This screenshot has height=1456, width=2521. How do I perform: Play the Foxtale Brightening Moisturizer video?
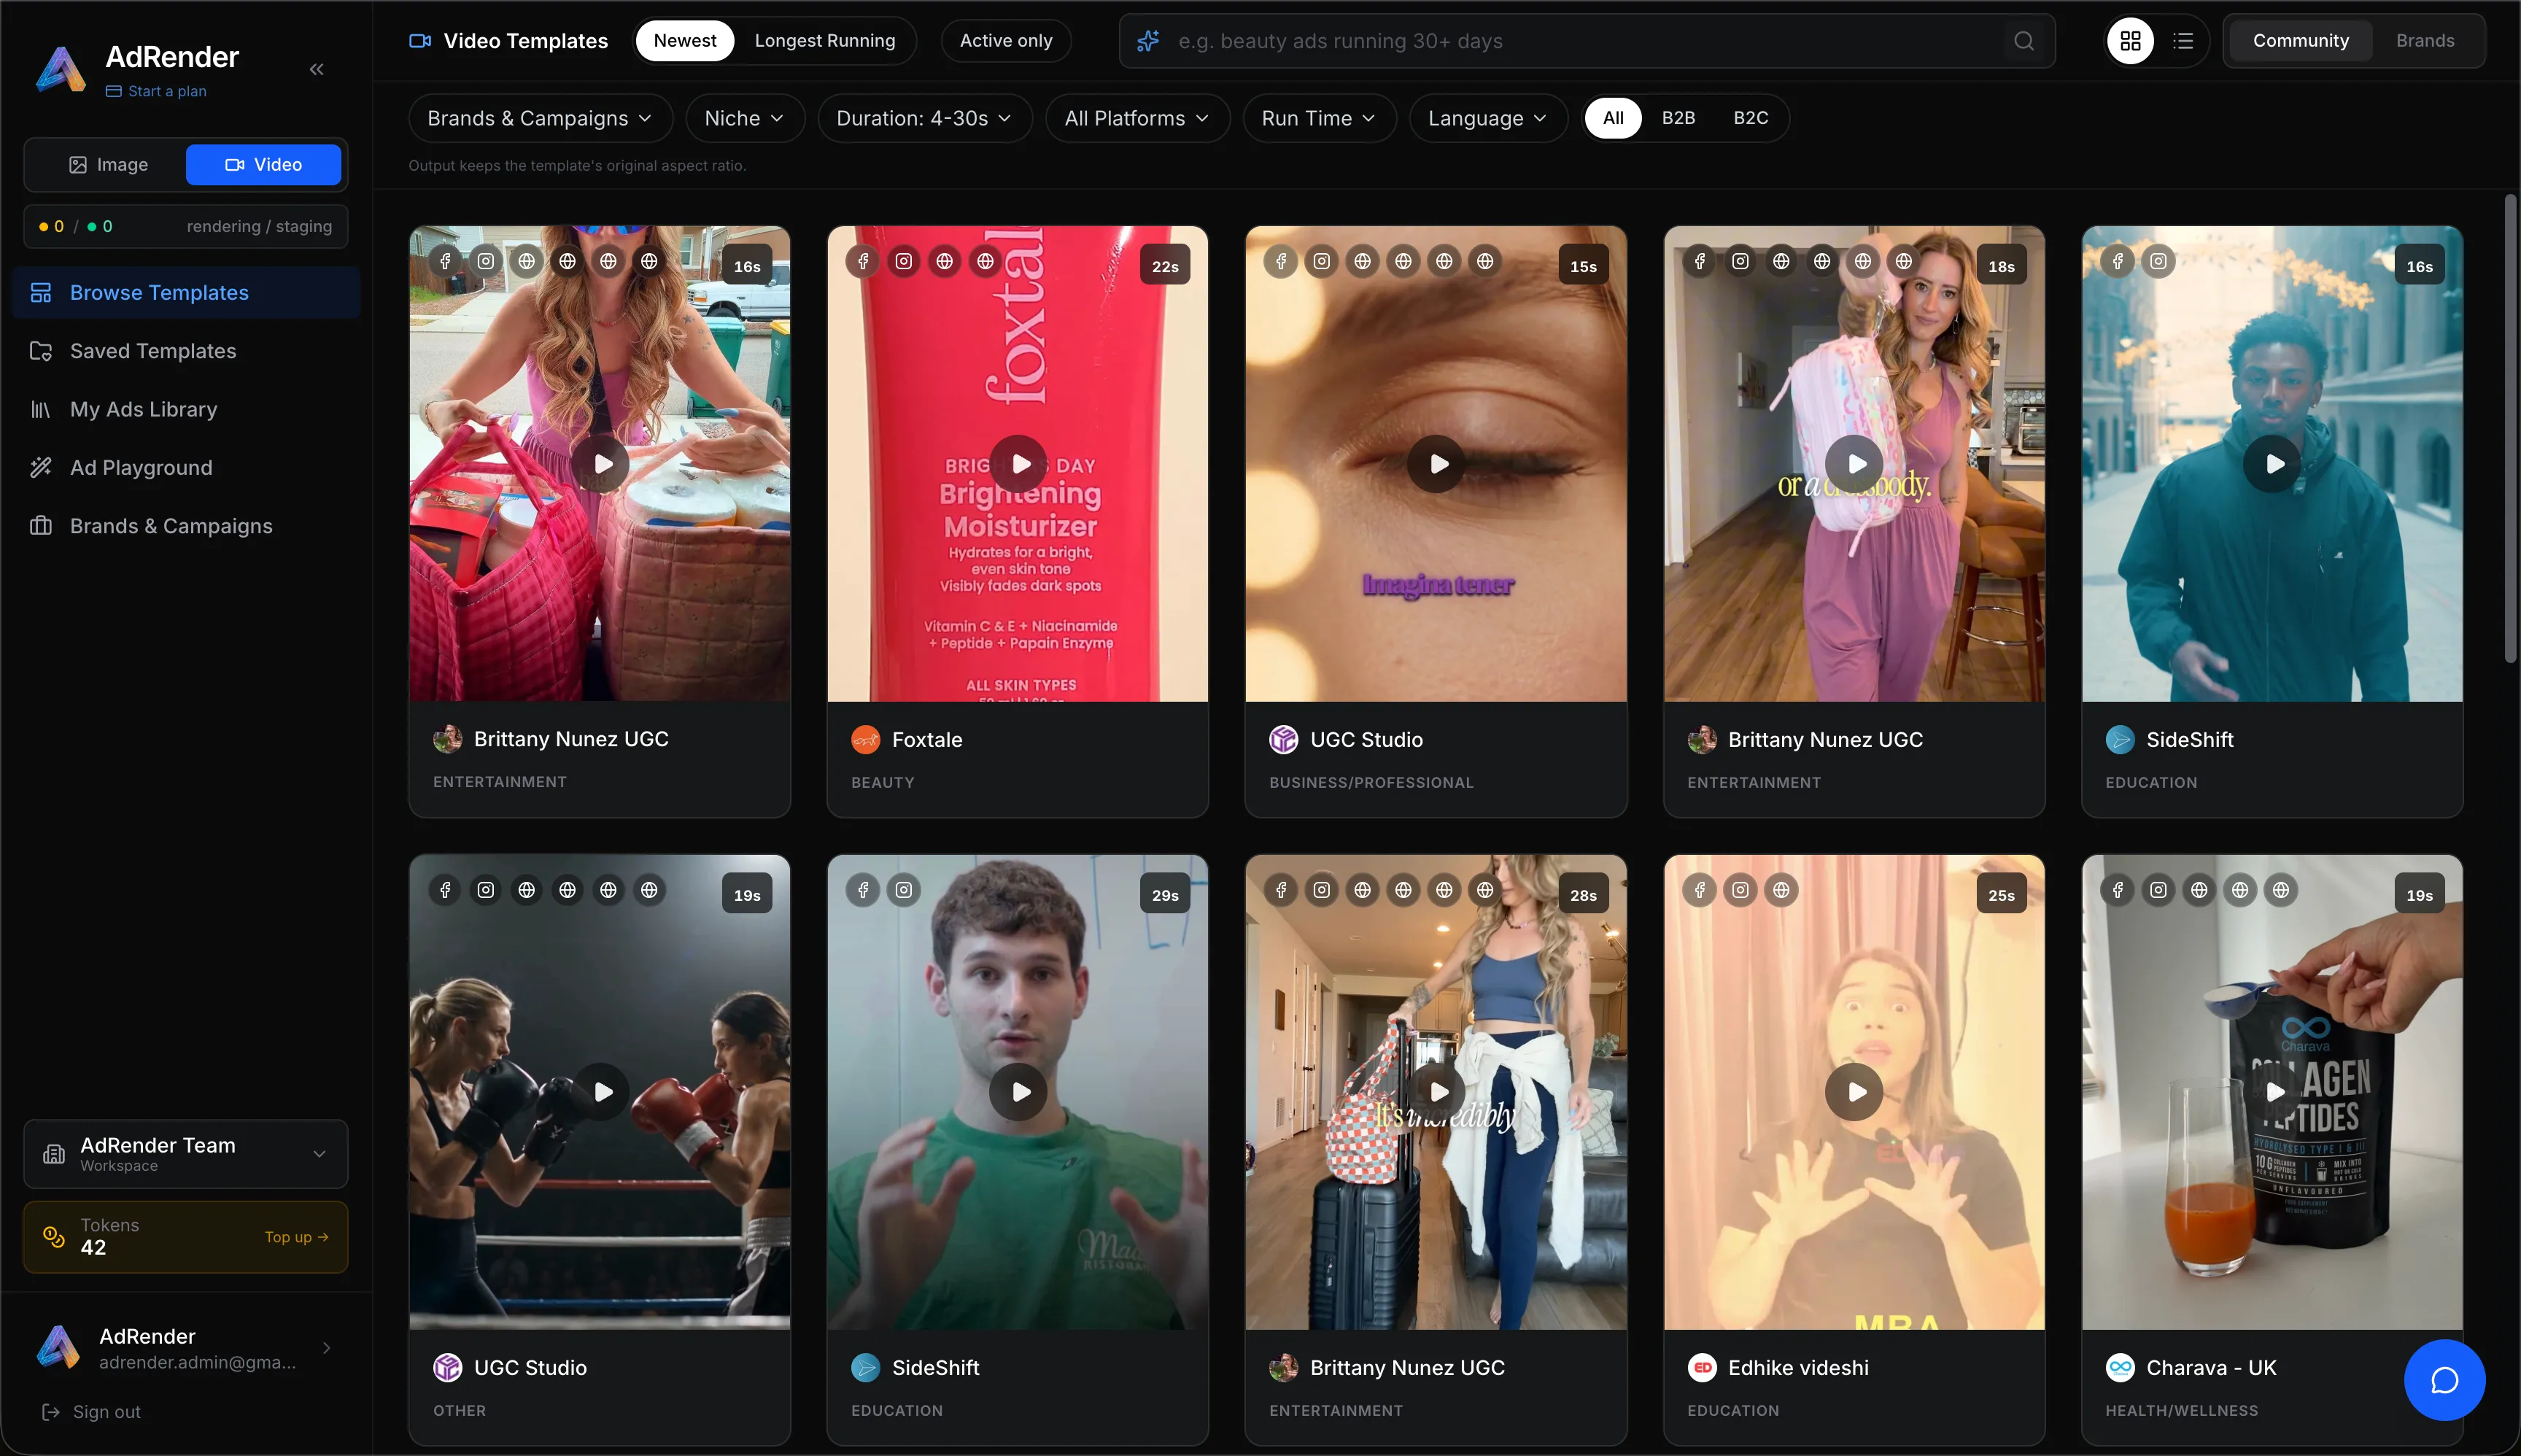pyautogui.click(x=1019, y=464)
